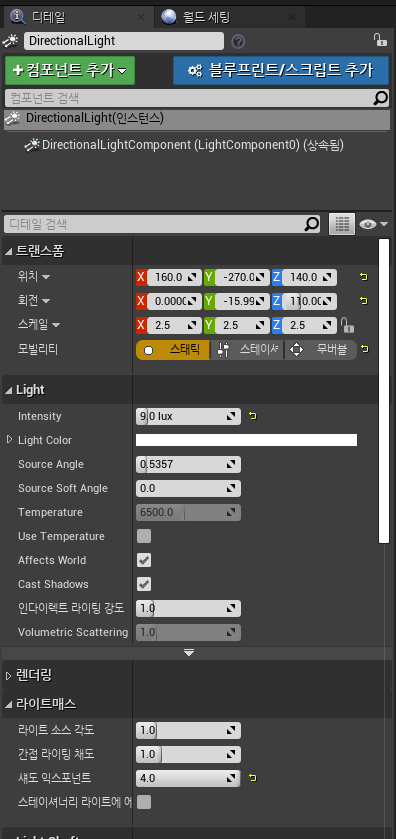
Task: Reset Intensity to default yellow arrow
Action: (x=253, y=416)
